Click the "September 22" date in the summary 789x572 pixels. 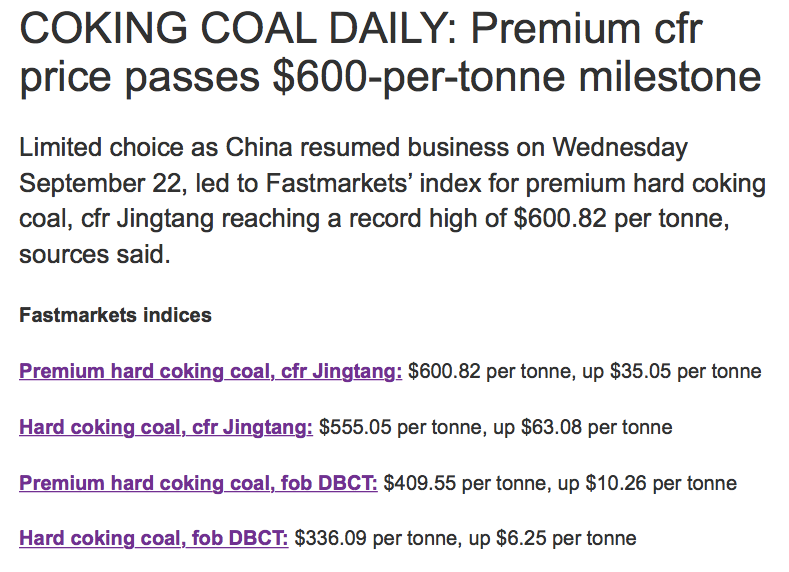[99, 184]
